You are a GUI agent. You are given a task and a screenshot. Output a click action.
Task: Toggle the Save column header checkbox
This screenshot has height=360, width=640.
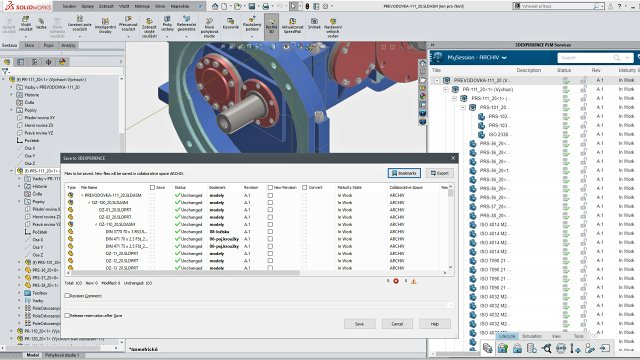(x=152, y=187)
